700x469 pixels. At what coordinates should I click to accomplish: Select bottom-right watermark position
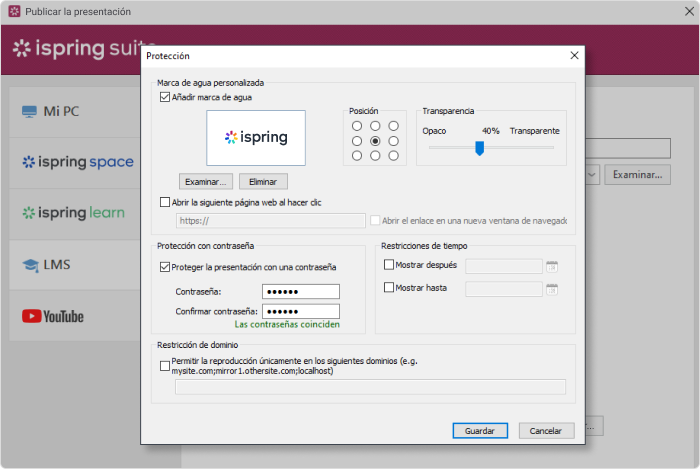(393, 156)
